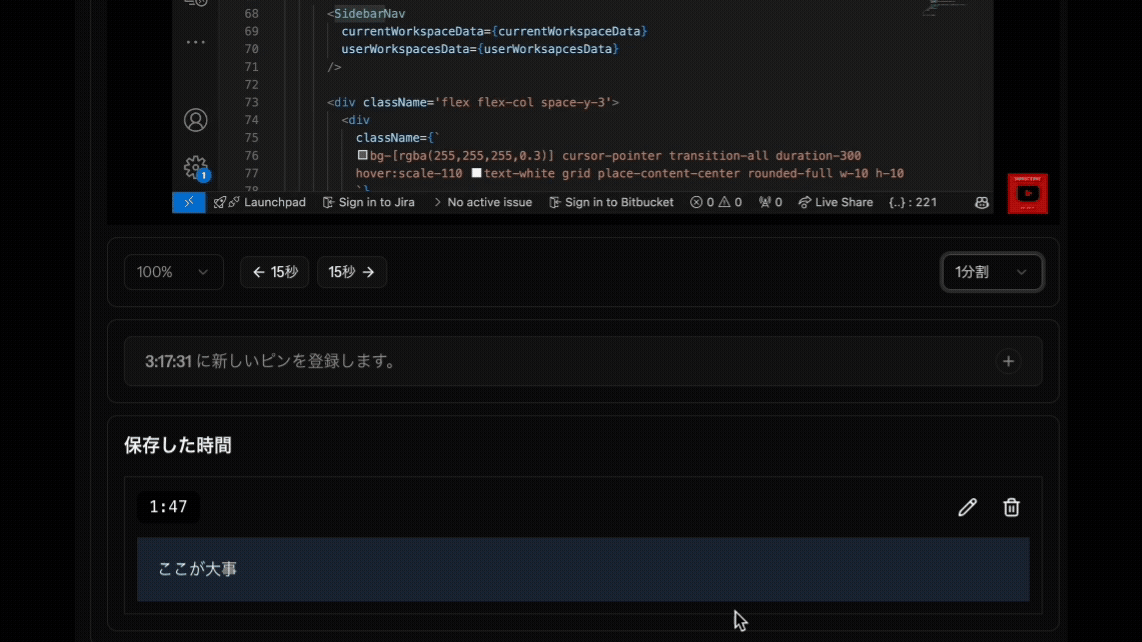This screenshot has width=1142, height=642.
Task: Open the additional views menu with the ellipsis
Action: click(195, 40)
